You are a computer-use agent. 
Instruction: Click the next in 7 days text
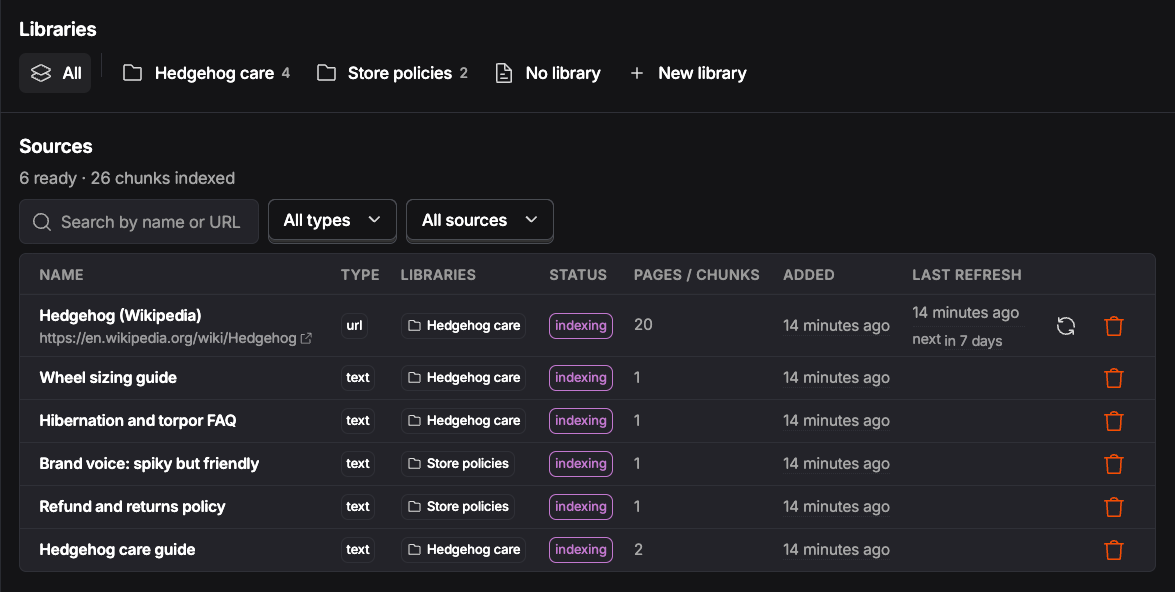(957, 340)
